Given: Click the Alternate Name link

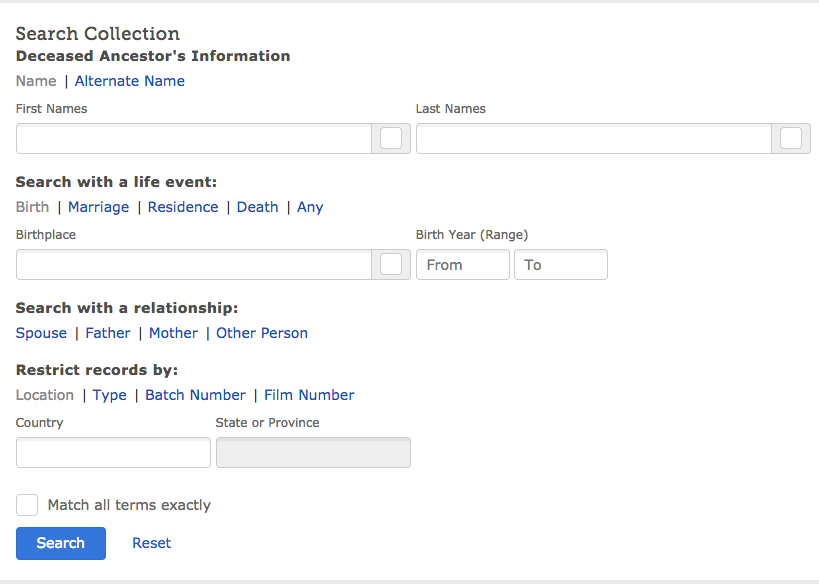Looking at the screenshot, I should (130, 81).
